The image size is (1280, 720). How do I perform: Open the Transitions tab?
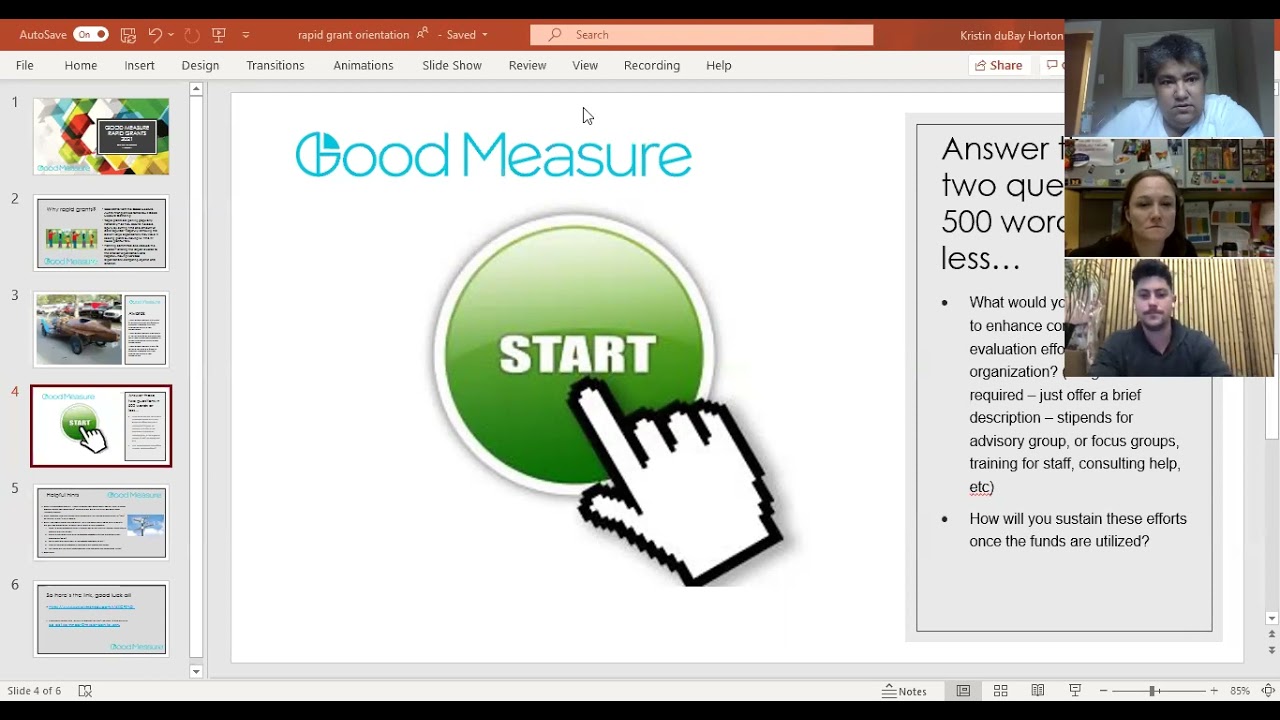(x=275, y=65)
